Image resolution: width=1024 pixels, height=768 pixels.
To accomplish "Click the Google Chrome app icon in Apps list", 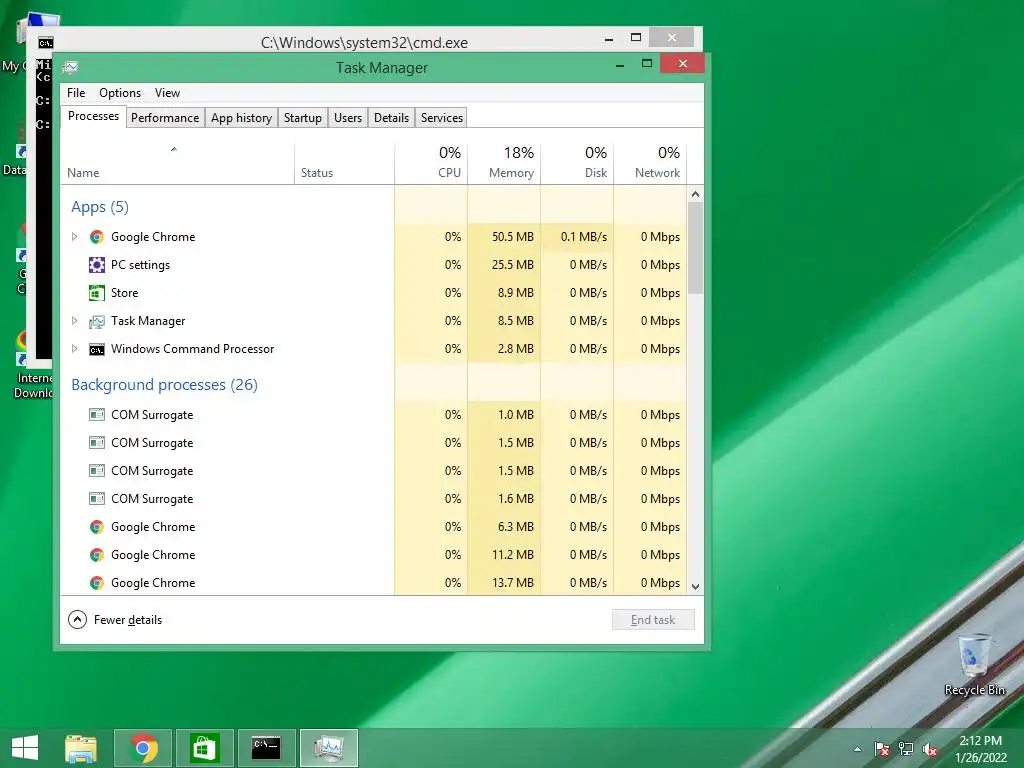I will click(x=97, y=237).
